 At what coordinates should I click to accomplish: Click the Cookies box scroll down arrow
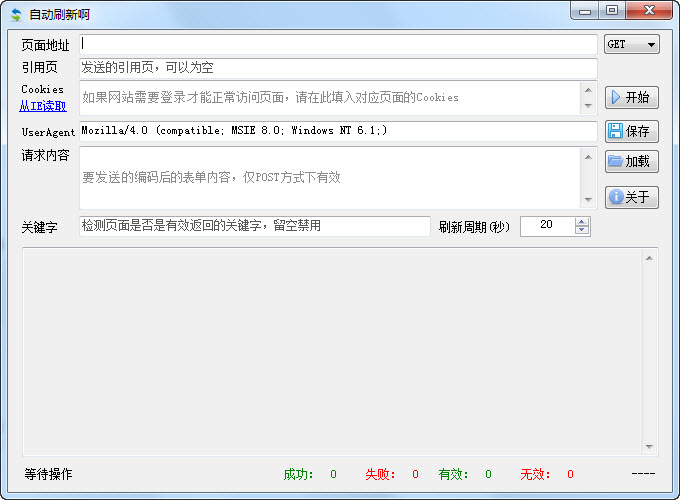point(588,106)
